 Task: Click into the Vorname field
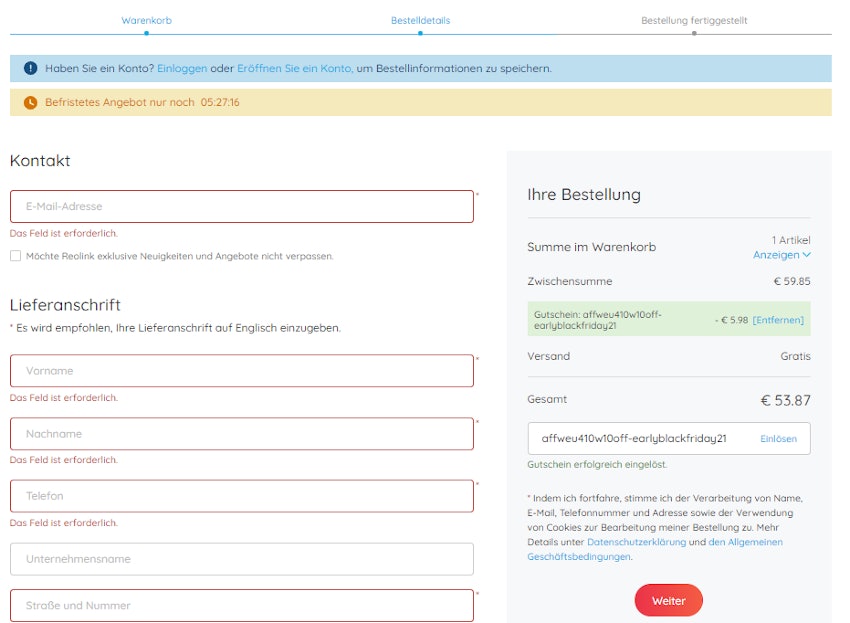click(241, 371)
